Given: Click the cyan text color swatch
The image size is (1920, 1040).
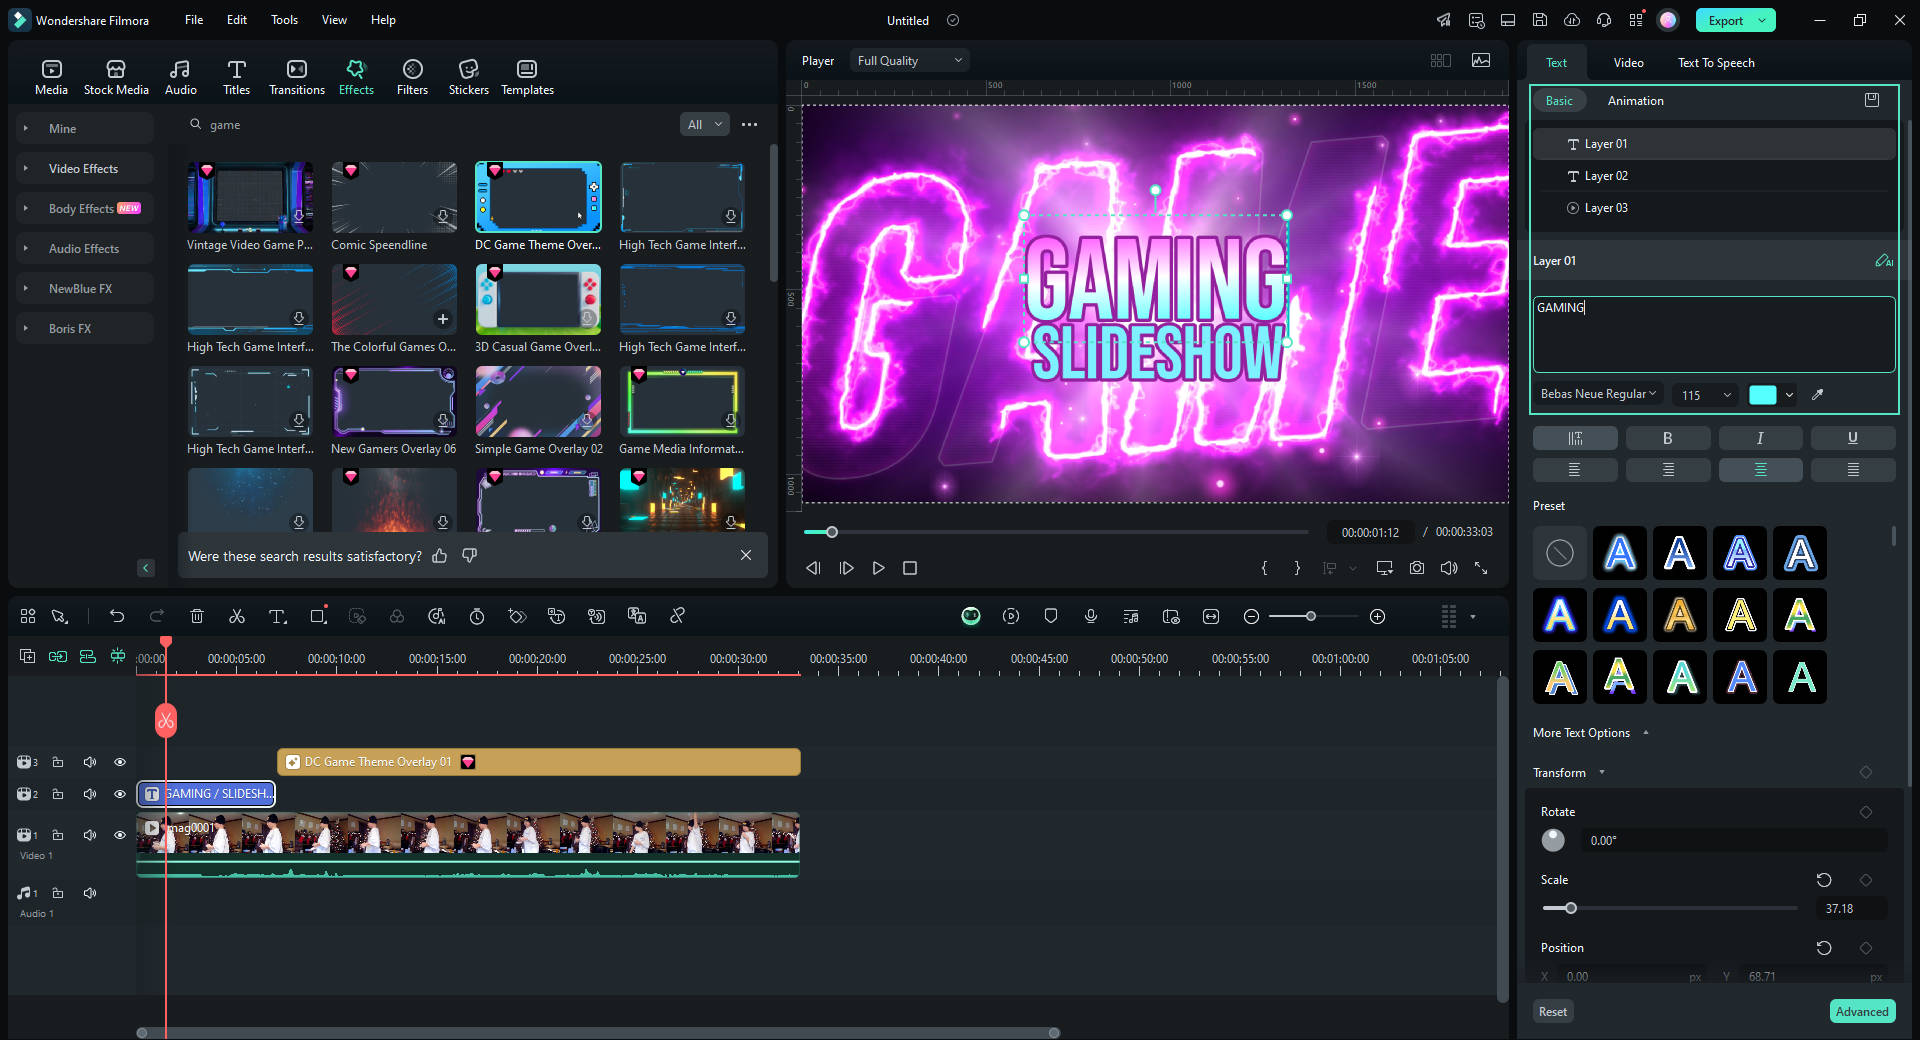Looking at the screenshot, I should tap(1762, 395).
